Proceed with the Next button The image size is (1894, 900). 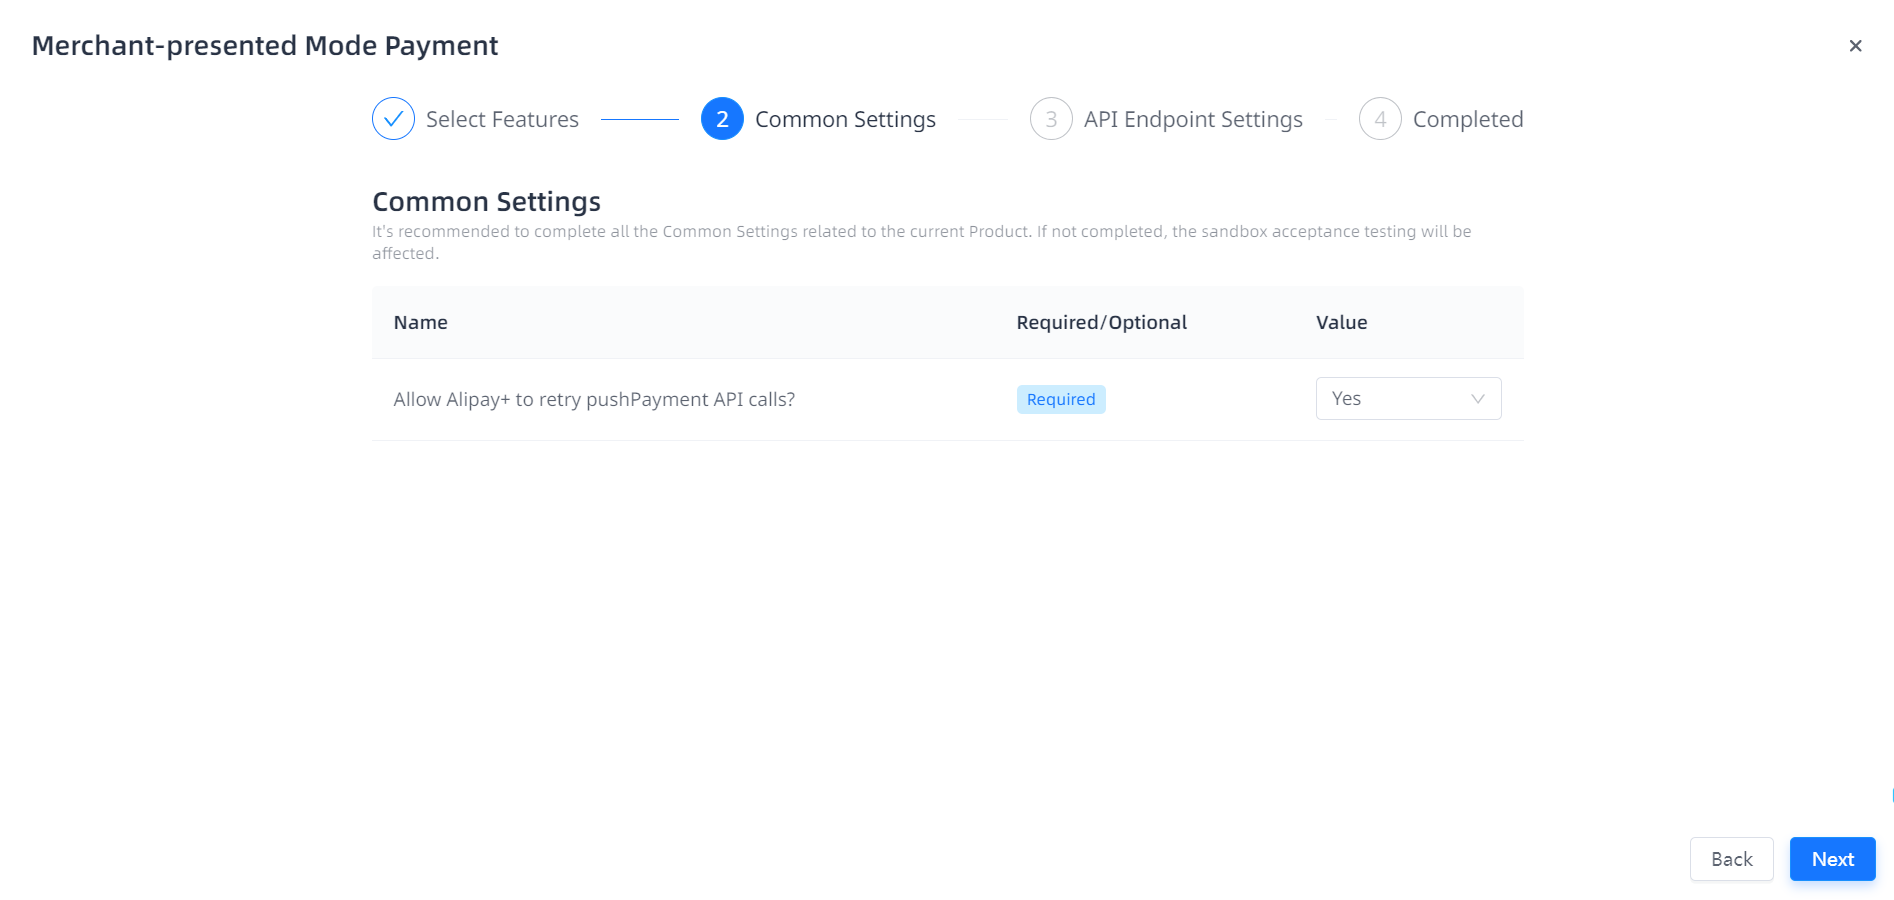[x=1832, y=859]
